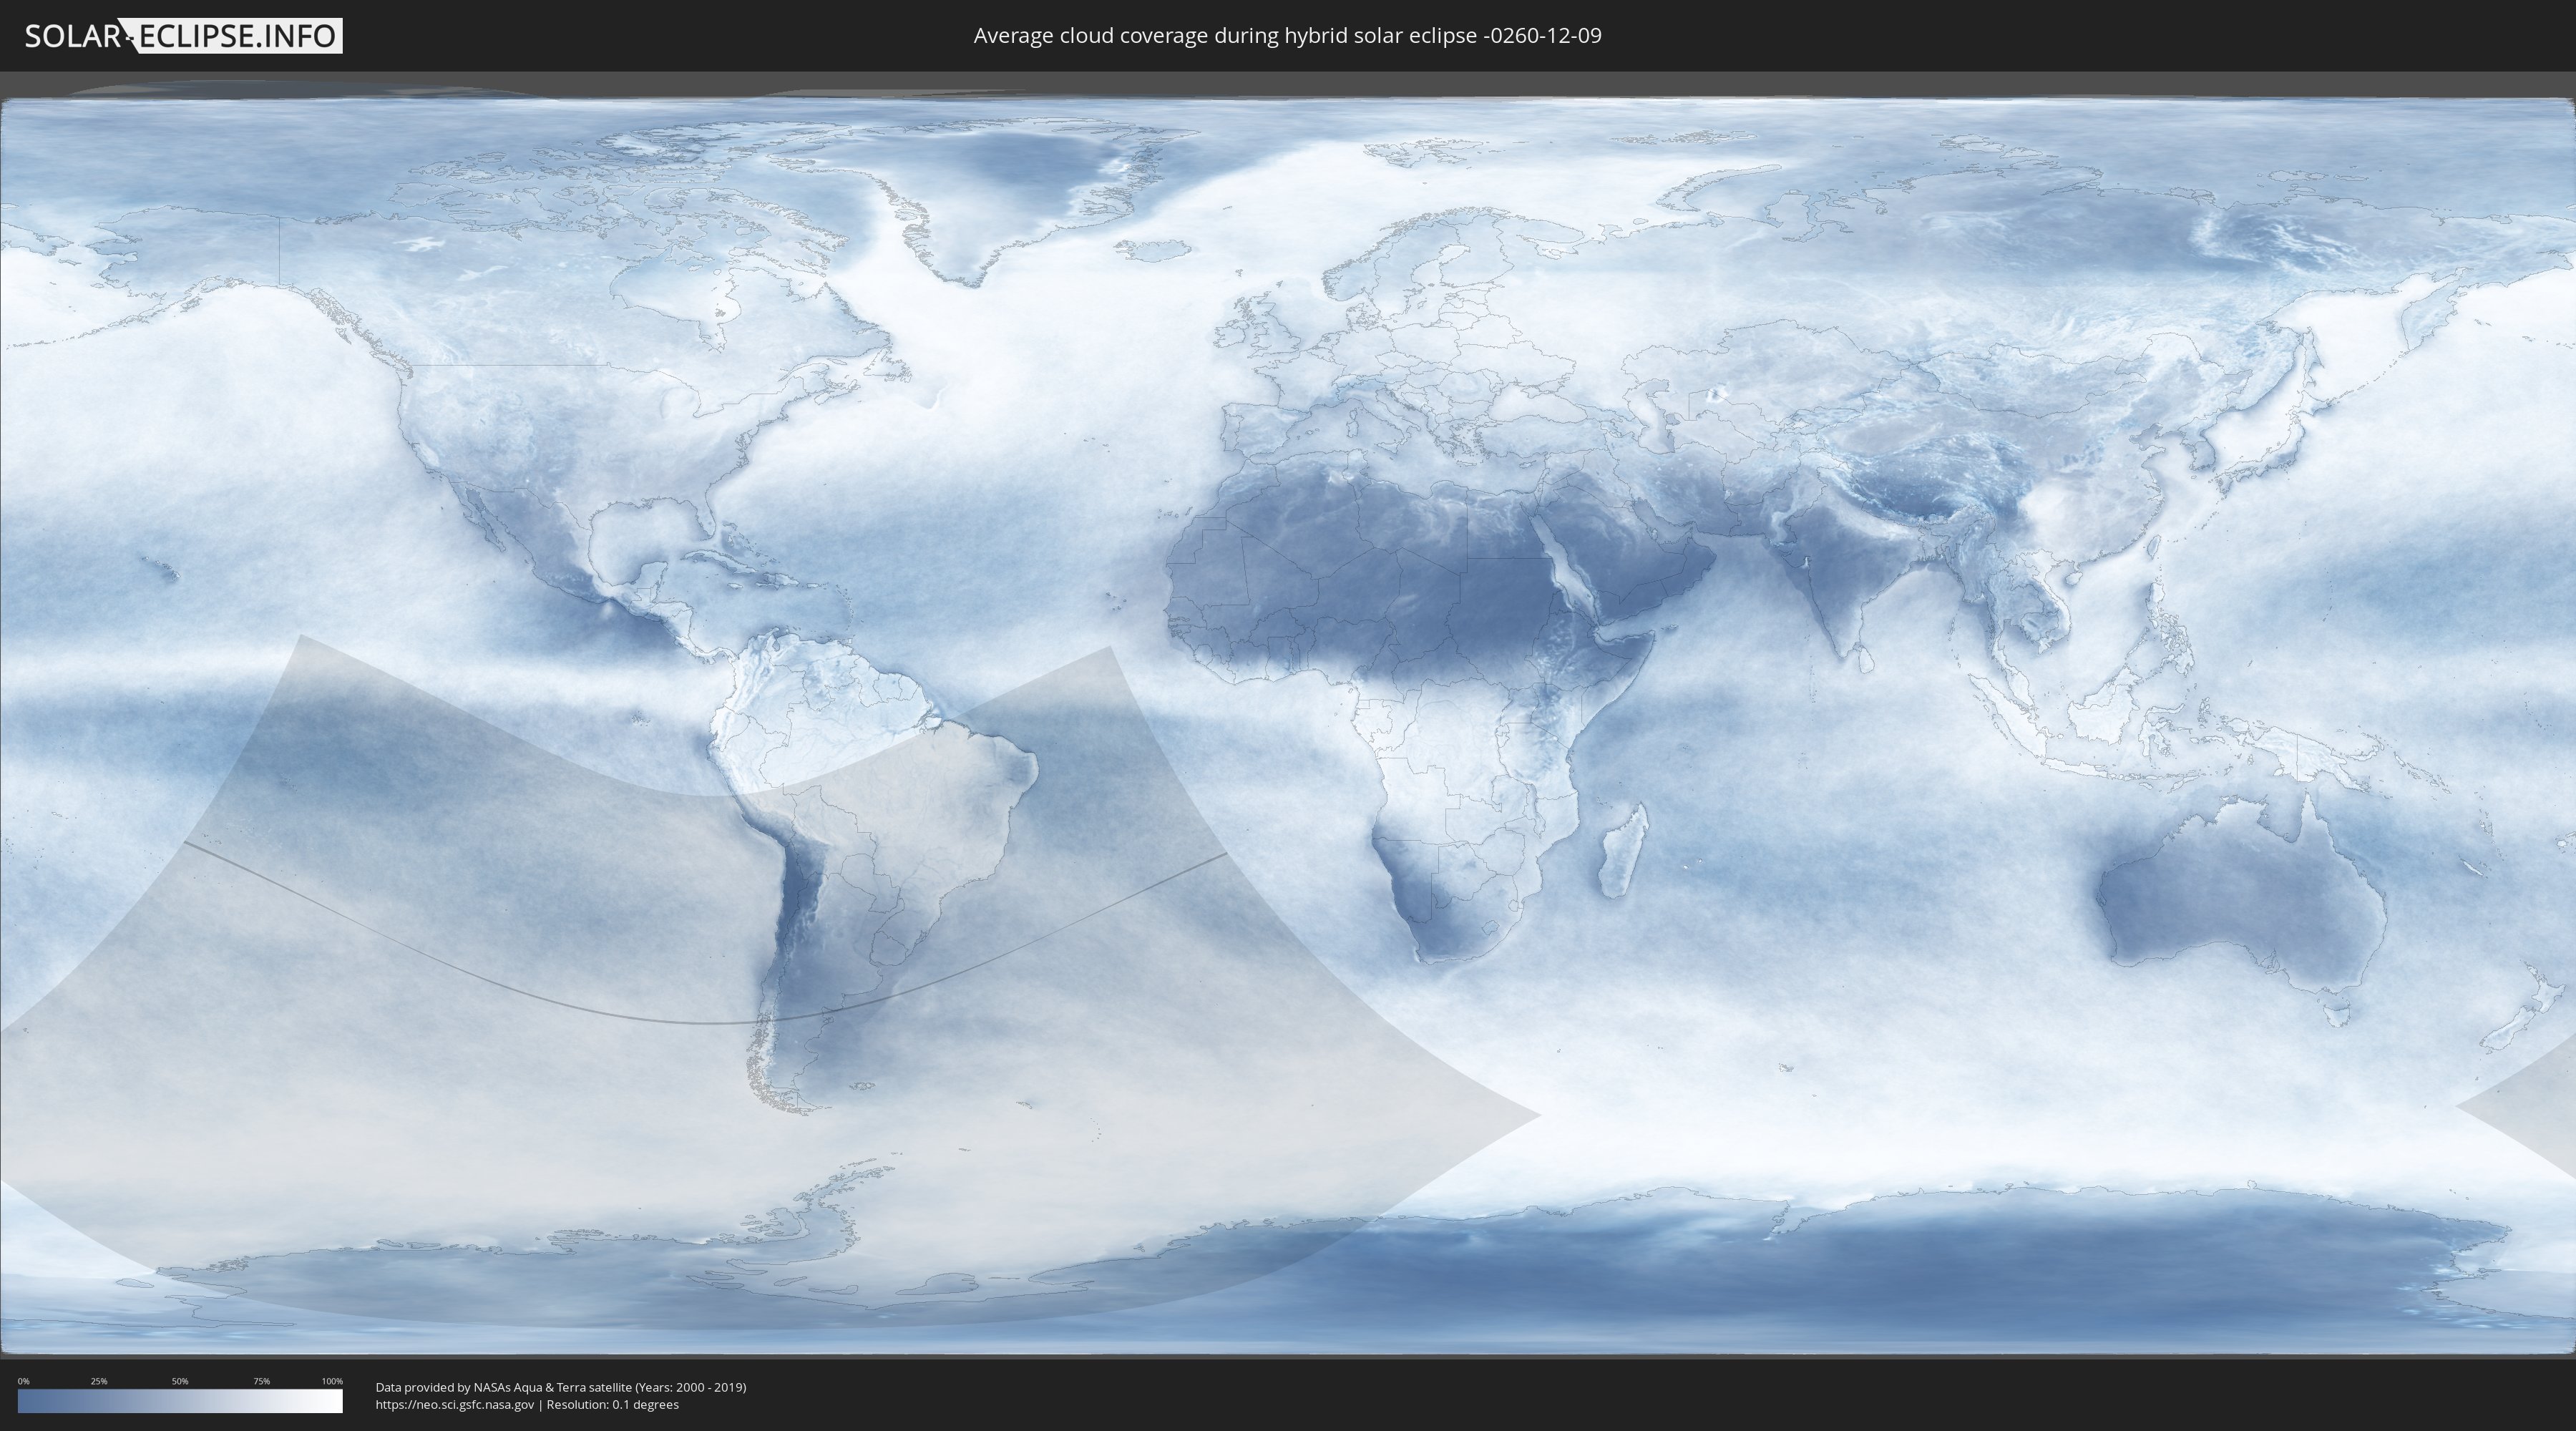Click the cloud coverage color gradient legend bar

click(x=180, y=1401)
